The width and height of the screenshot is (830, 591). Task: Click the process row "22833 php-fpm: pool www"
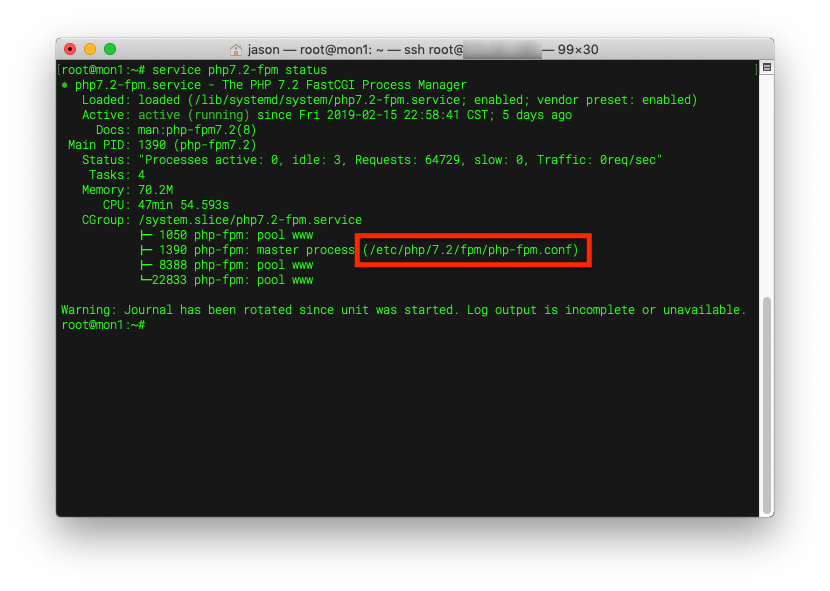coord(227,280)
